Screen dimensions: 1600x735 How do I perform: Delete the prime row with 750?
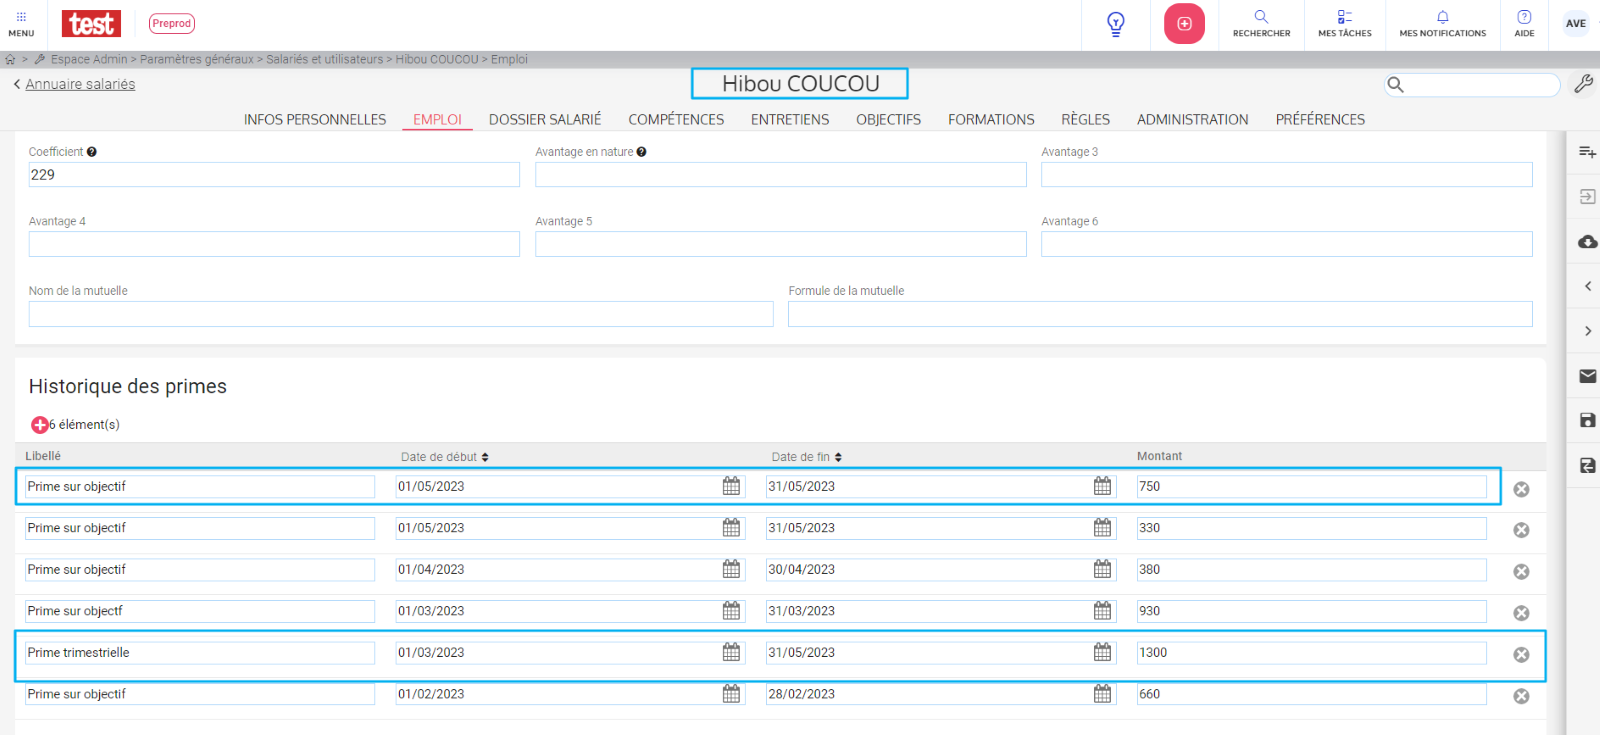pos(1521,489)
